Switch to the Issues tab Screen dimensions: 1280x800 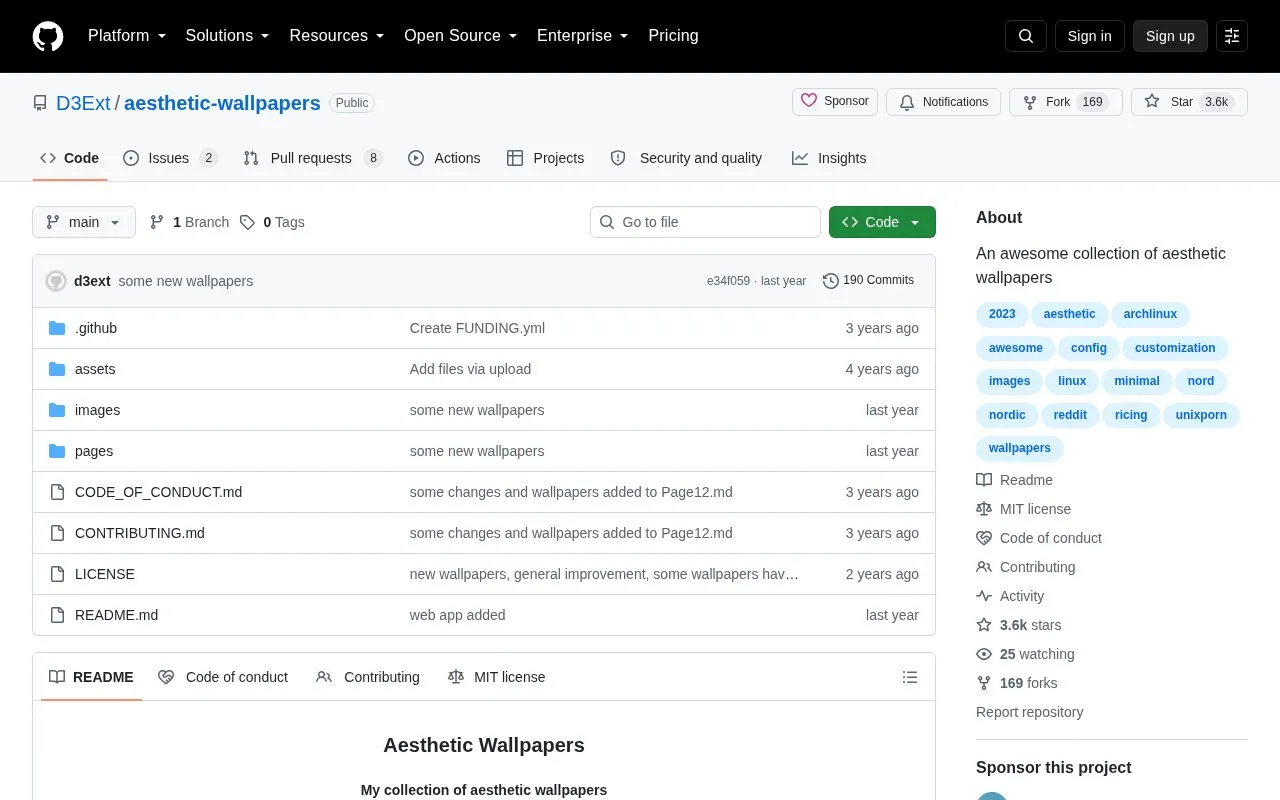170,158
